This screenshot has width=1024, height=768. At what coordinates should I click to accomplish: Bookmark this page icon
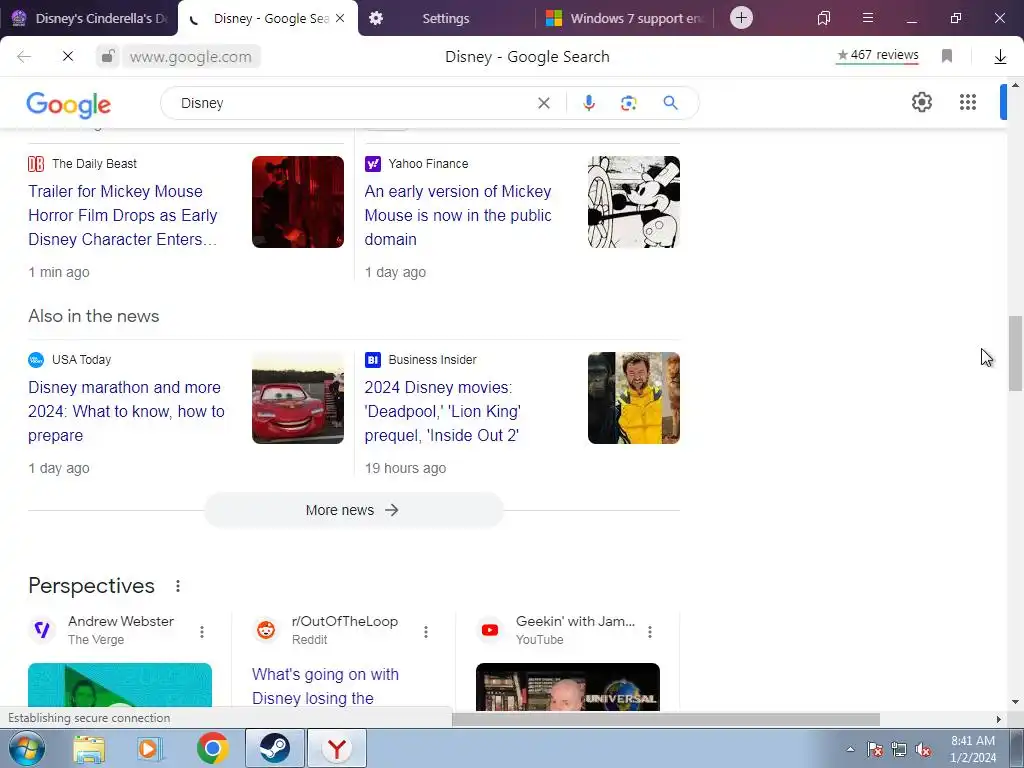click(947, 56)
